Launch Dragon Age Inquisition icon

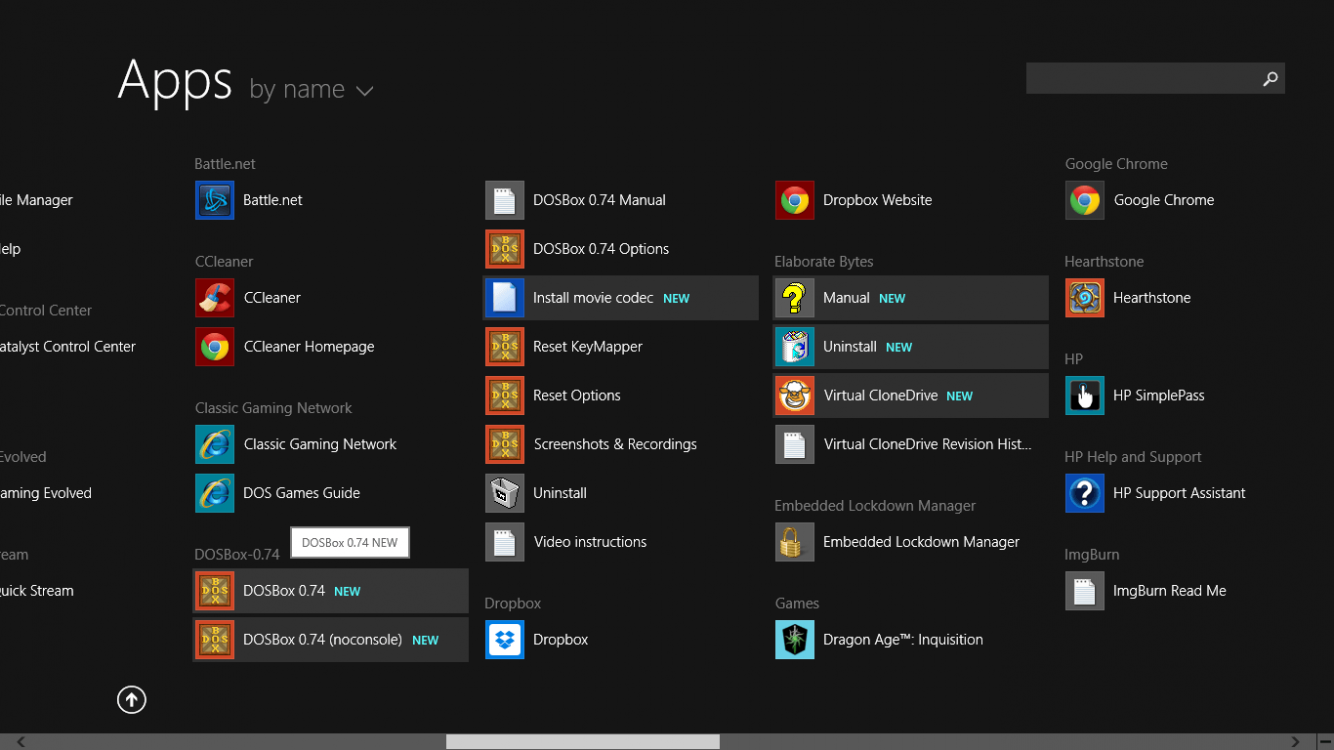794,640
